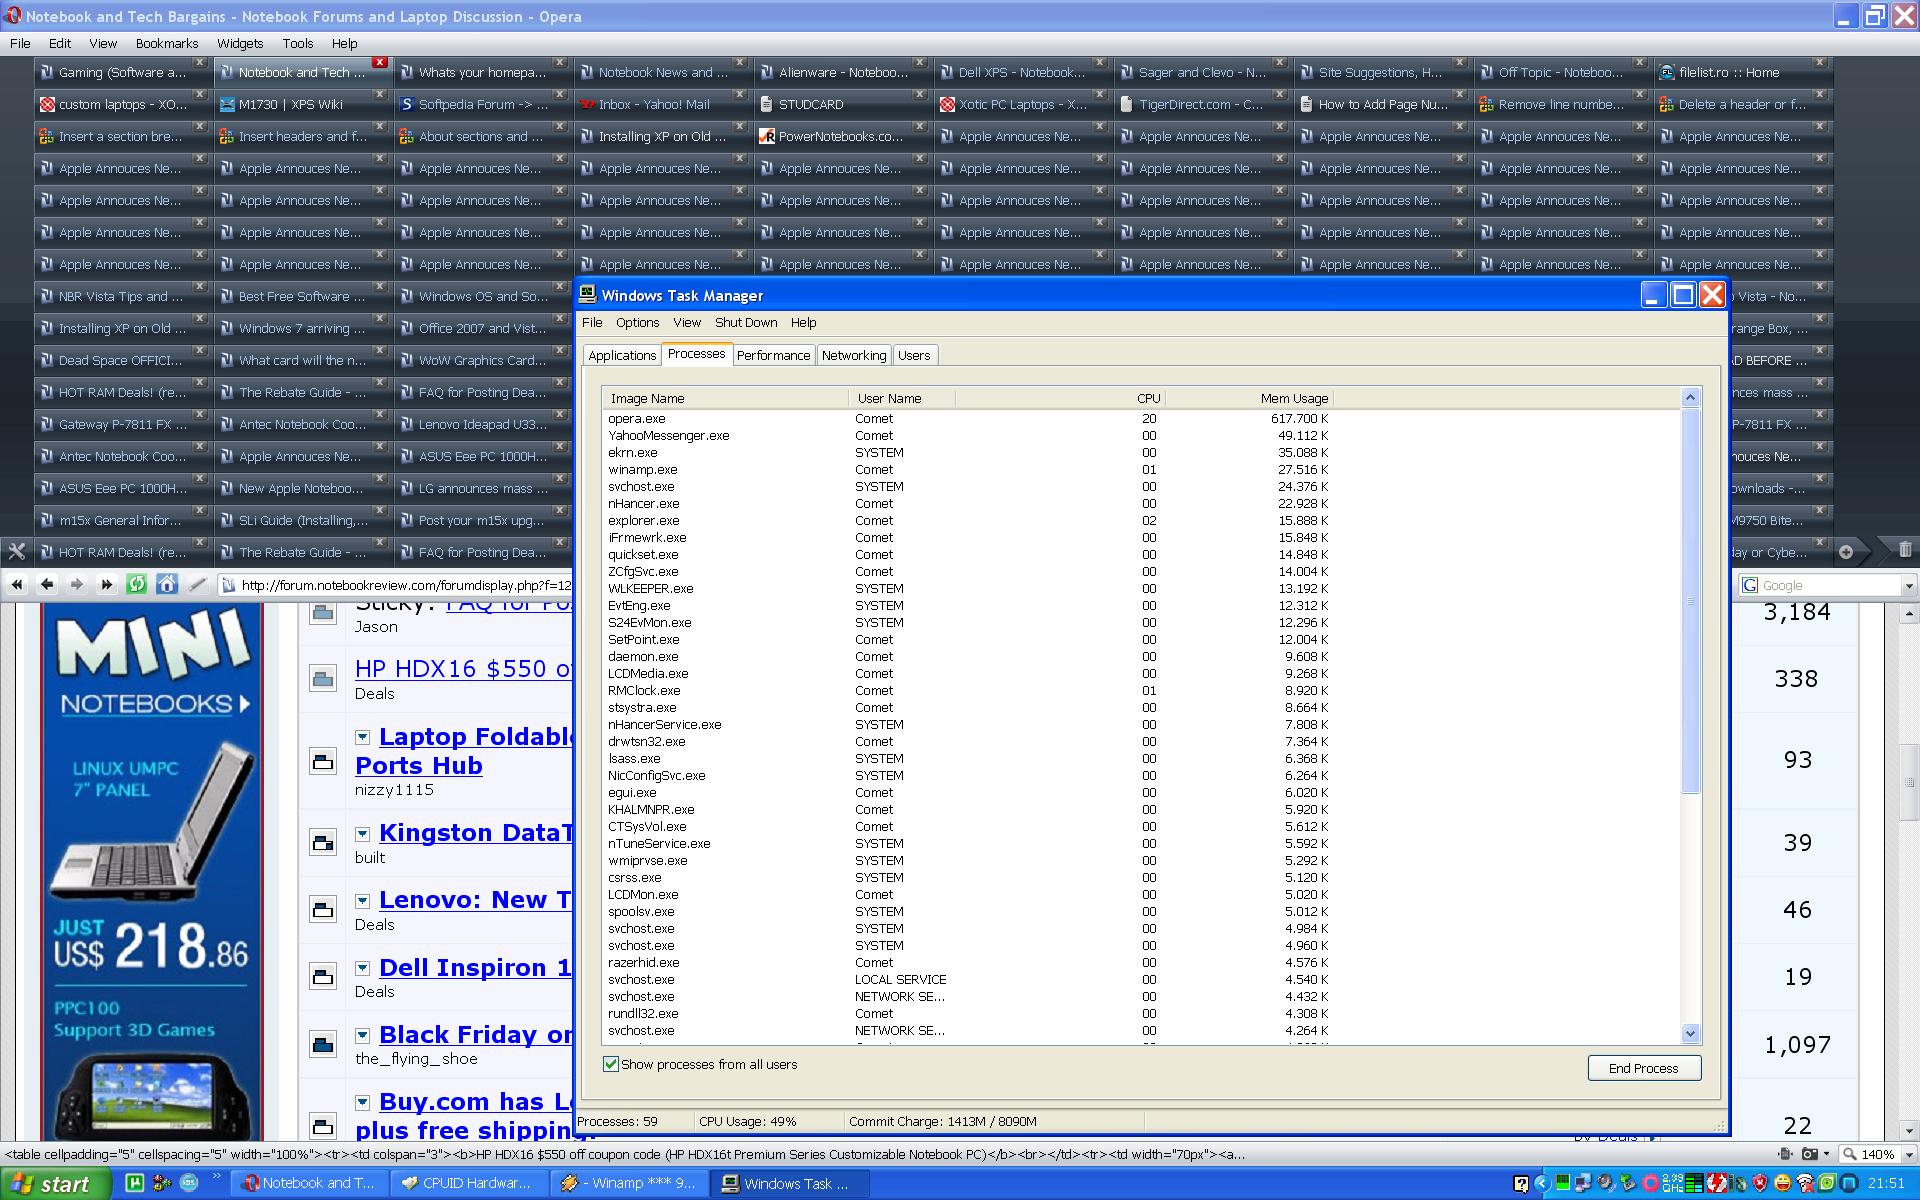Click the process list scroll up arrow
Screen dimensions: 1920x1200
tap(1690, 397)
